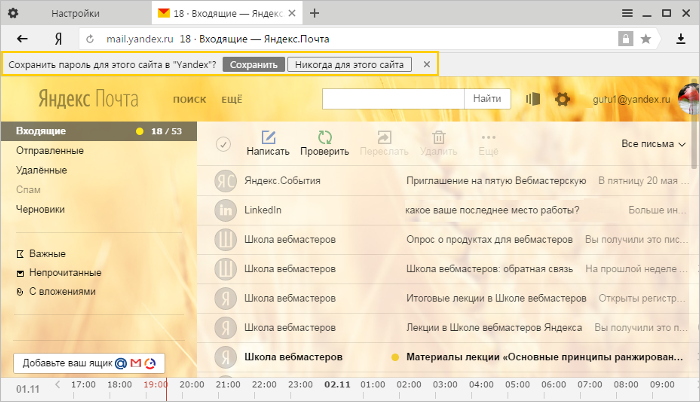Screen dimensions: 700x402
Task: Reload the page with refresh icon
Action: point(90,39)
